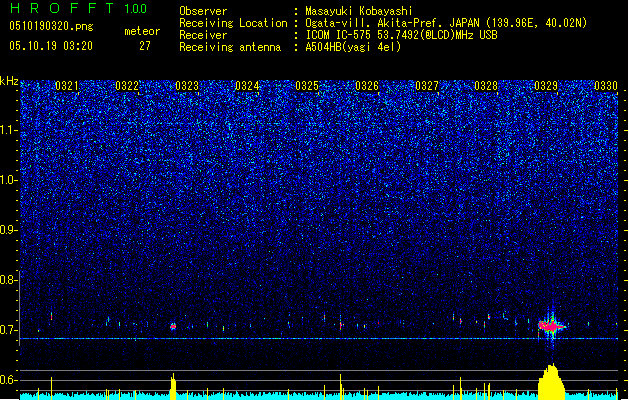Click the 1.1 kHz axis label
Screen dimensions: 629x400
pyautogui.click(x=9, y=130)
